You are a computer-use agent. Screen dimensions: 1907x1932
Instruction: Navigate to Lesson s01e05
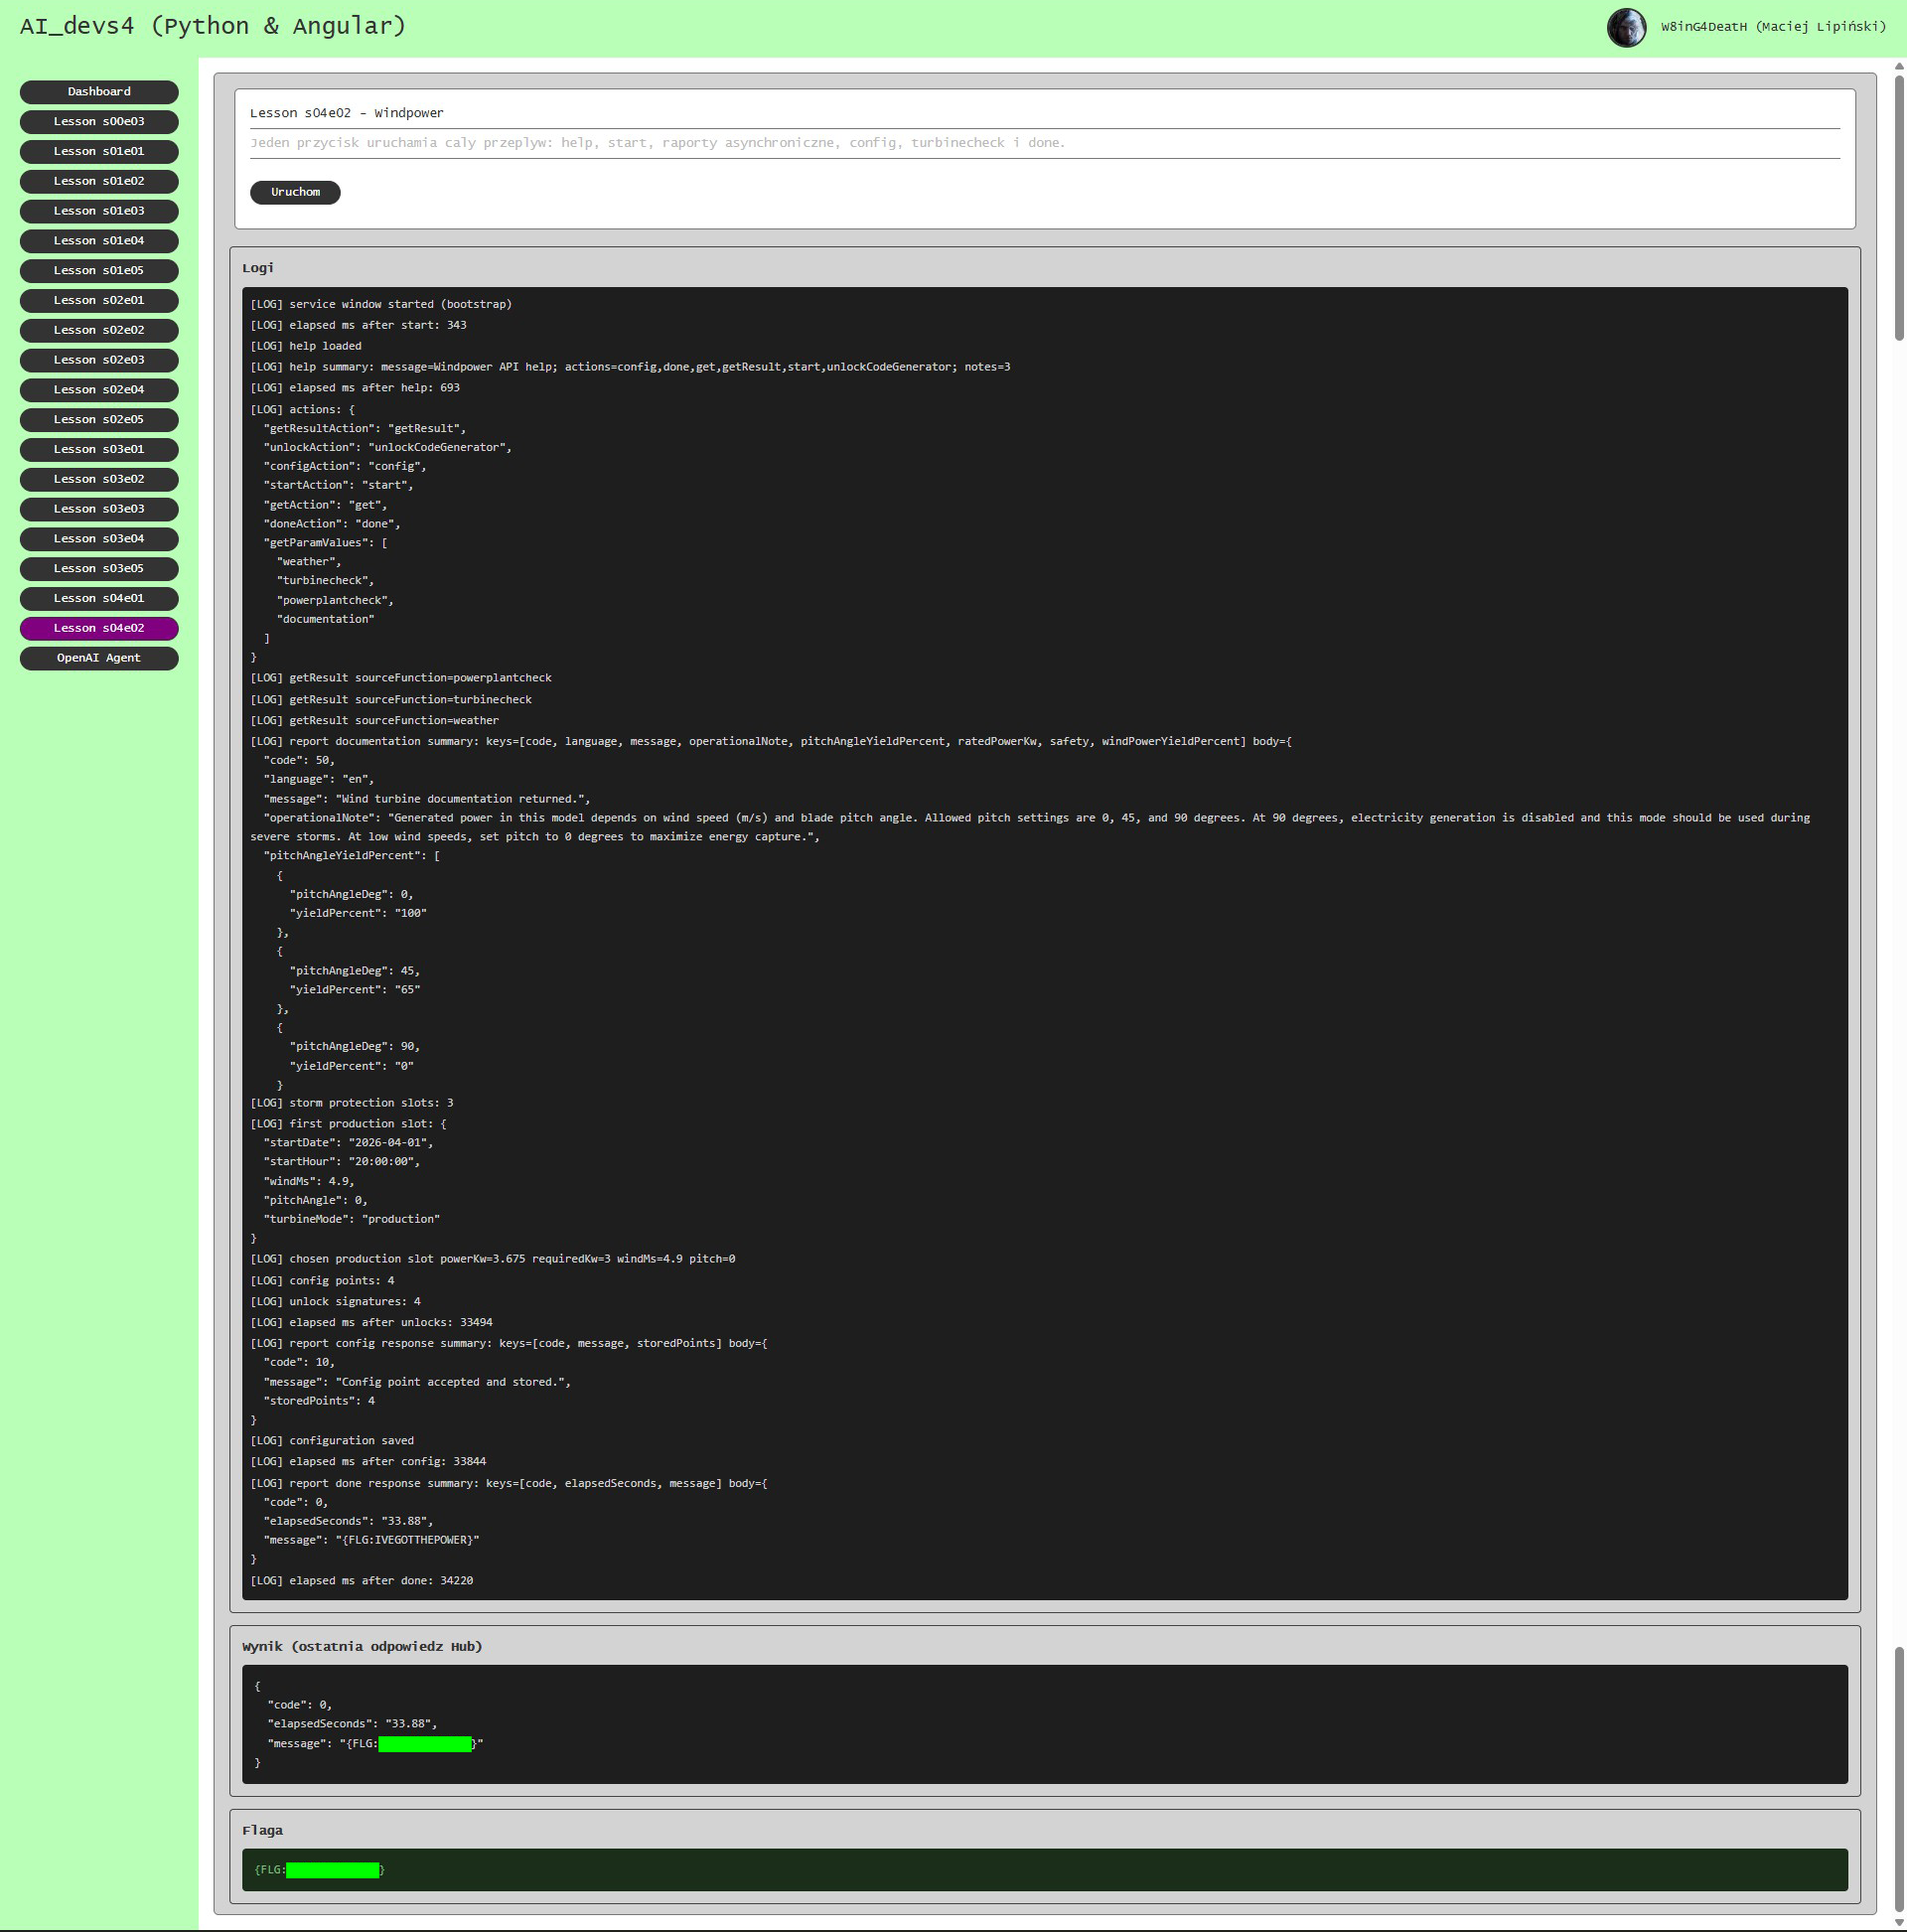pos(99,271)
